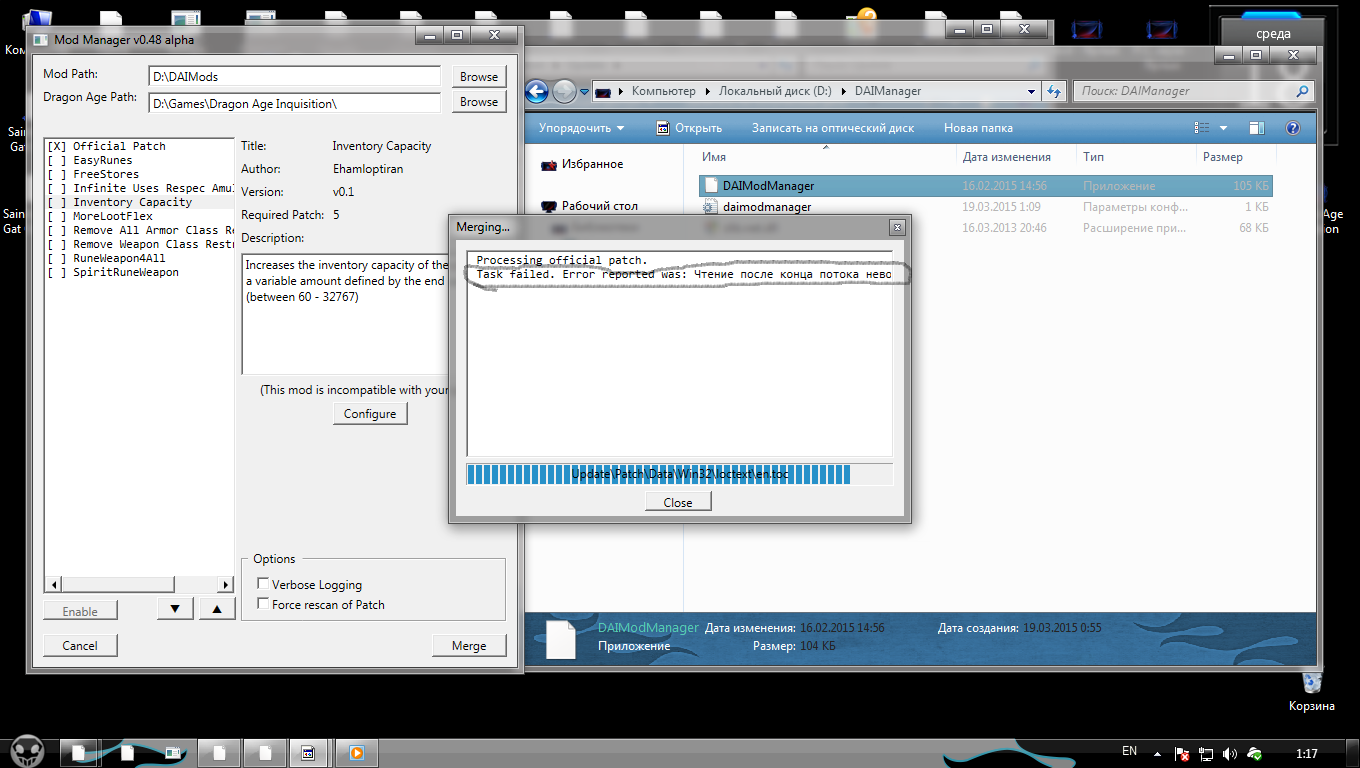Click the Mod Path input field
Viewport: 1360px width, 768px height.
click(x=294, y=77)
